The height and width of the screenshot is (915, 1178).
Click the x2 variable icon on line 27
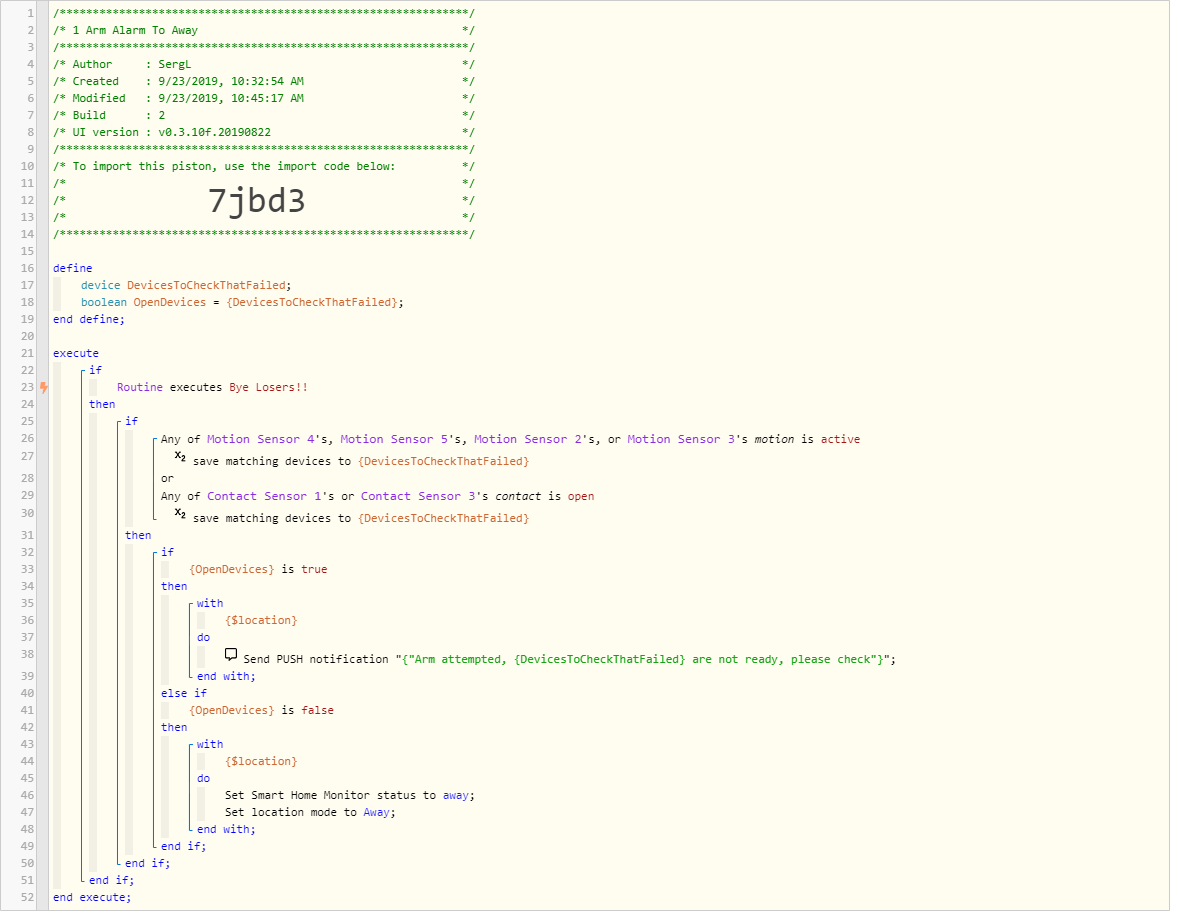[180, 459]
